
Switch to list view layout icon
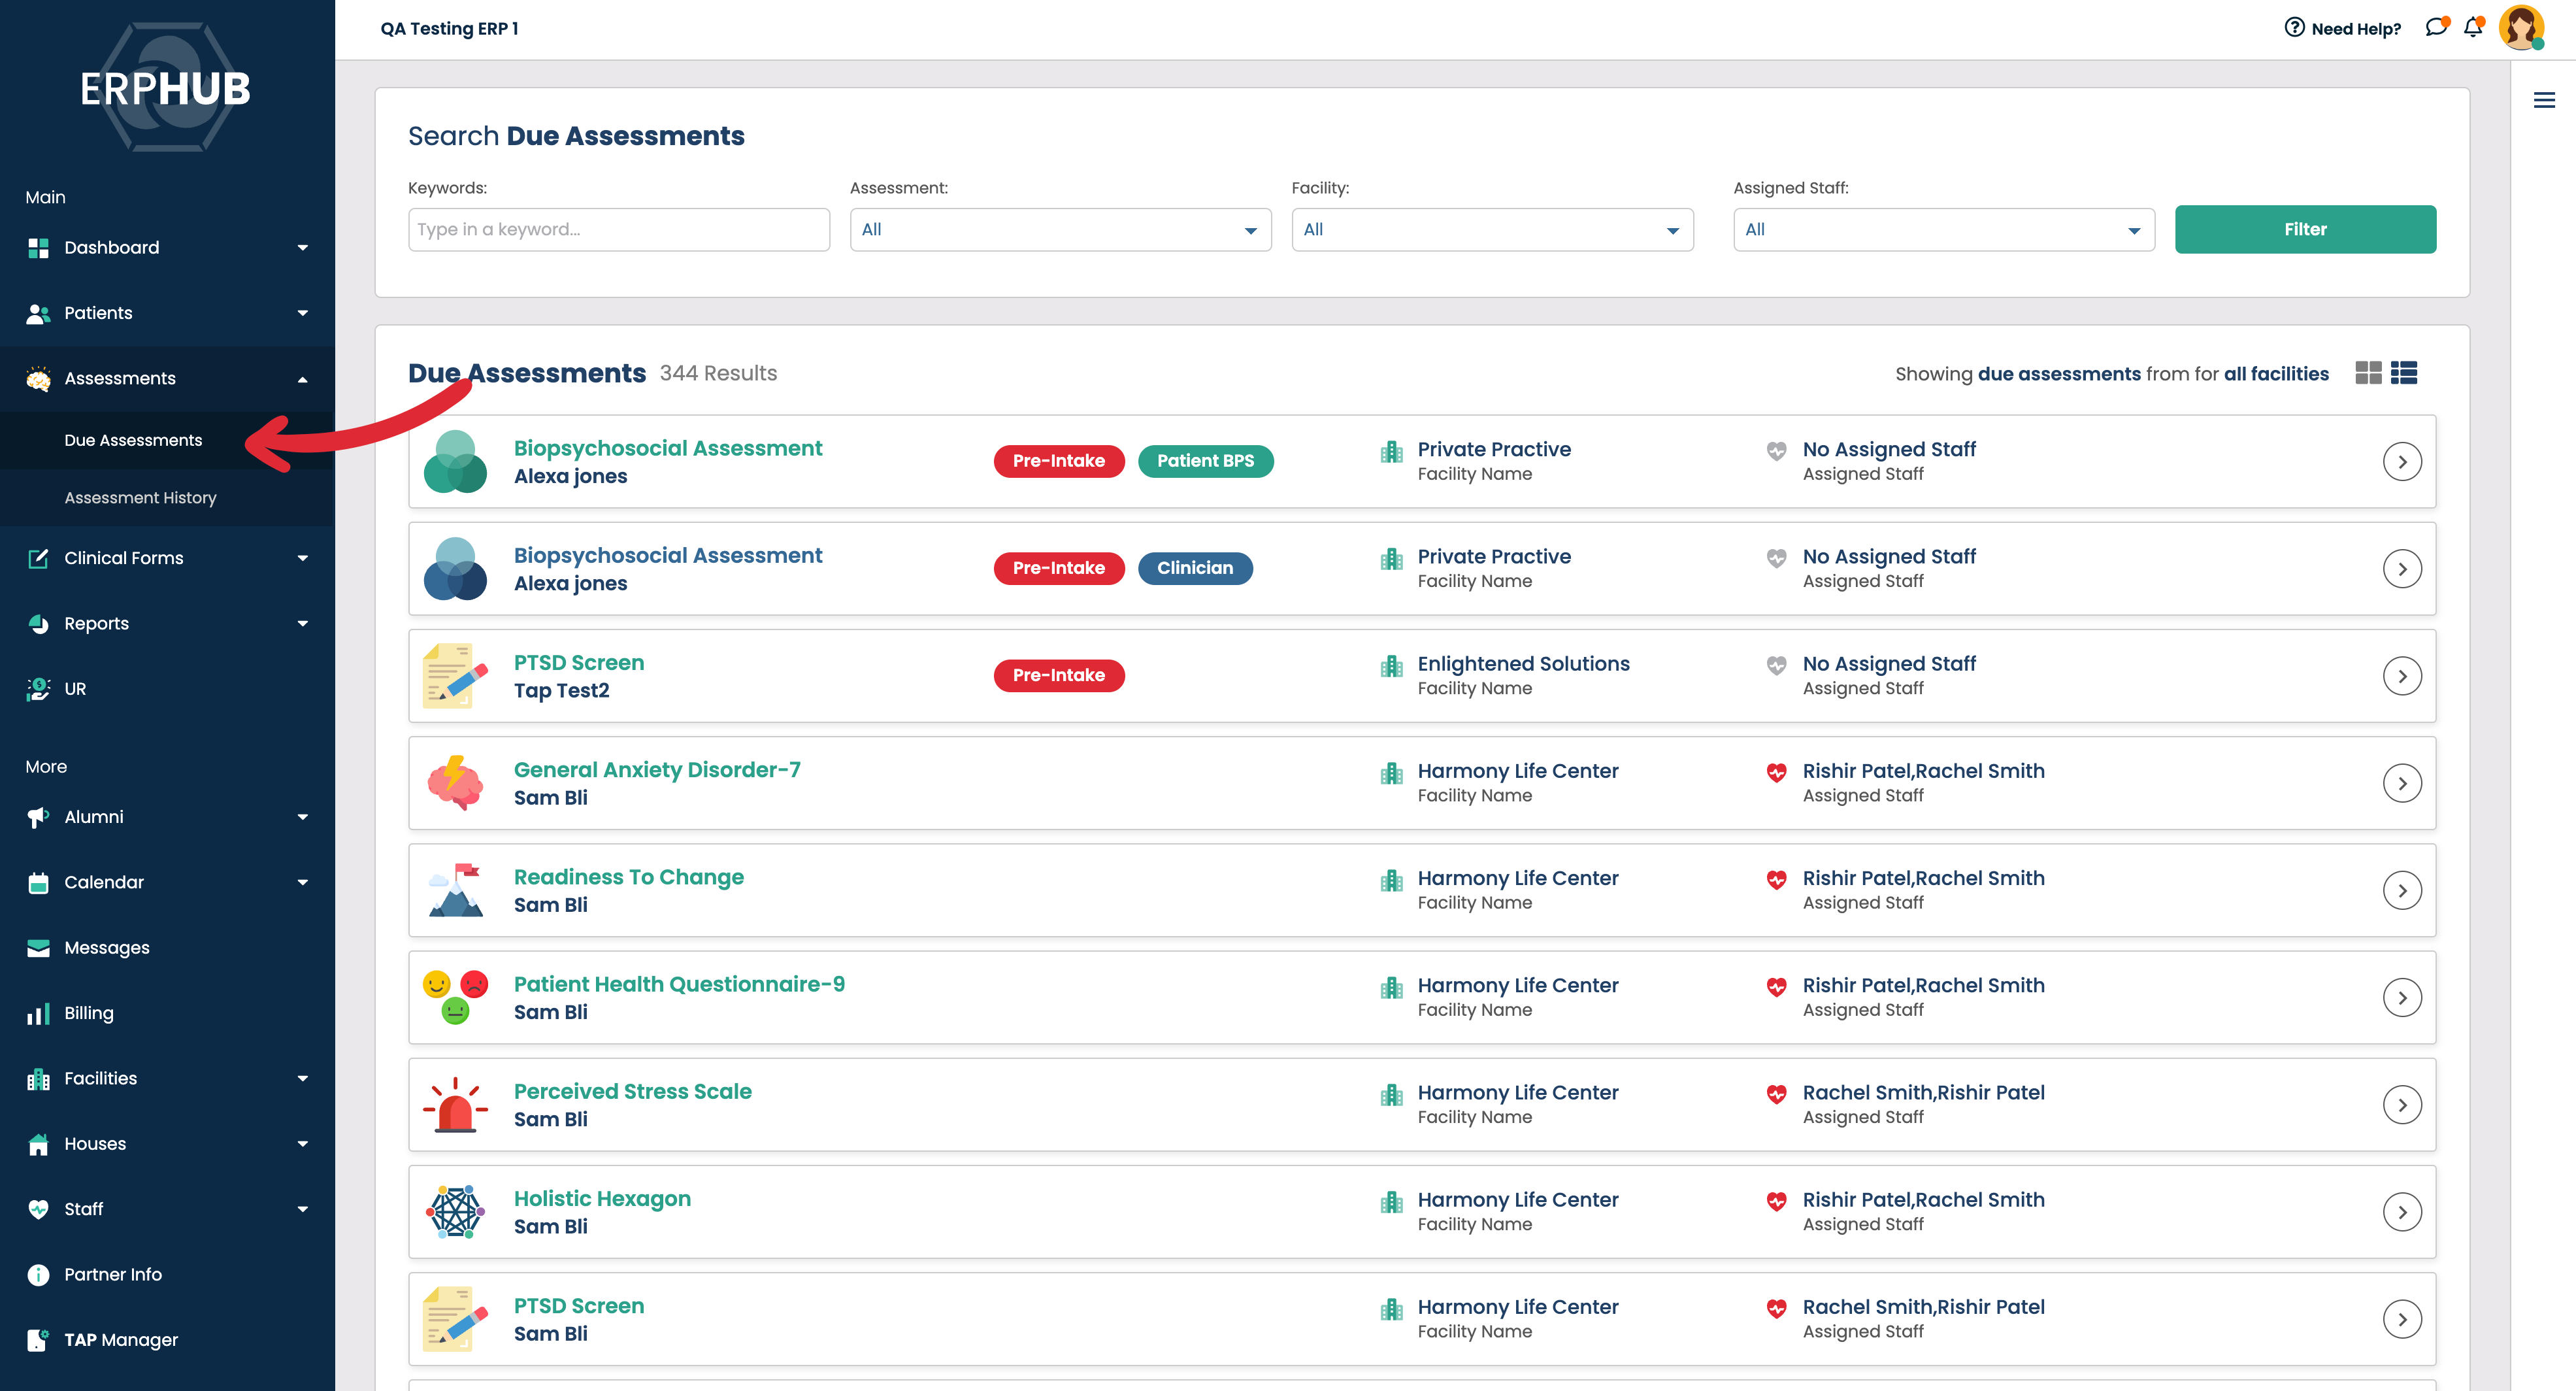(x=2404, y=373)
